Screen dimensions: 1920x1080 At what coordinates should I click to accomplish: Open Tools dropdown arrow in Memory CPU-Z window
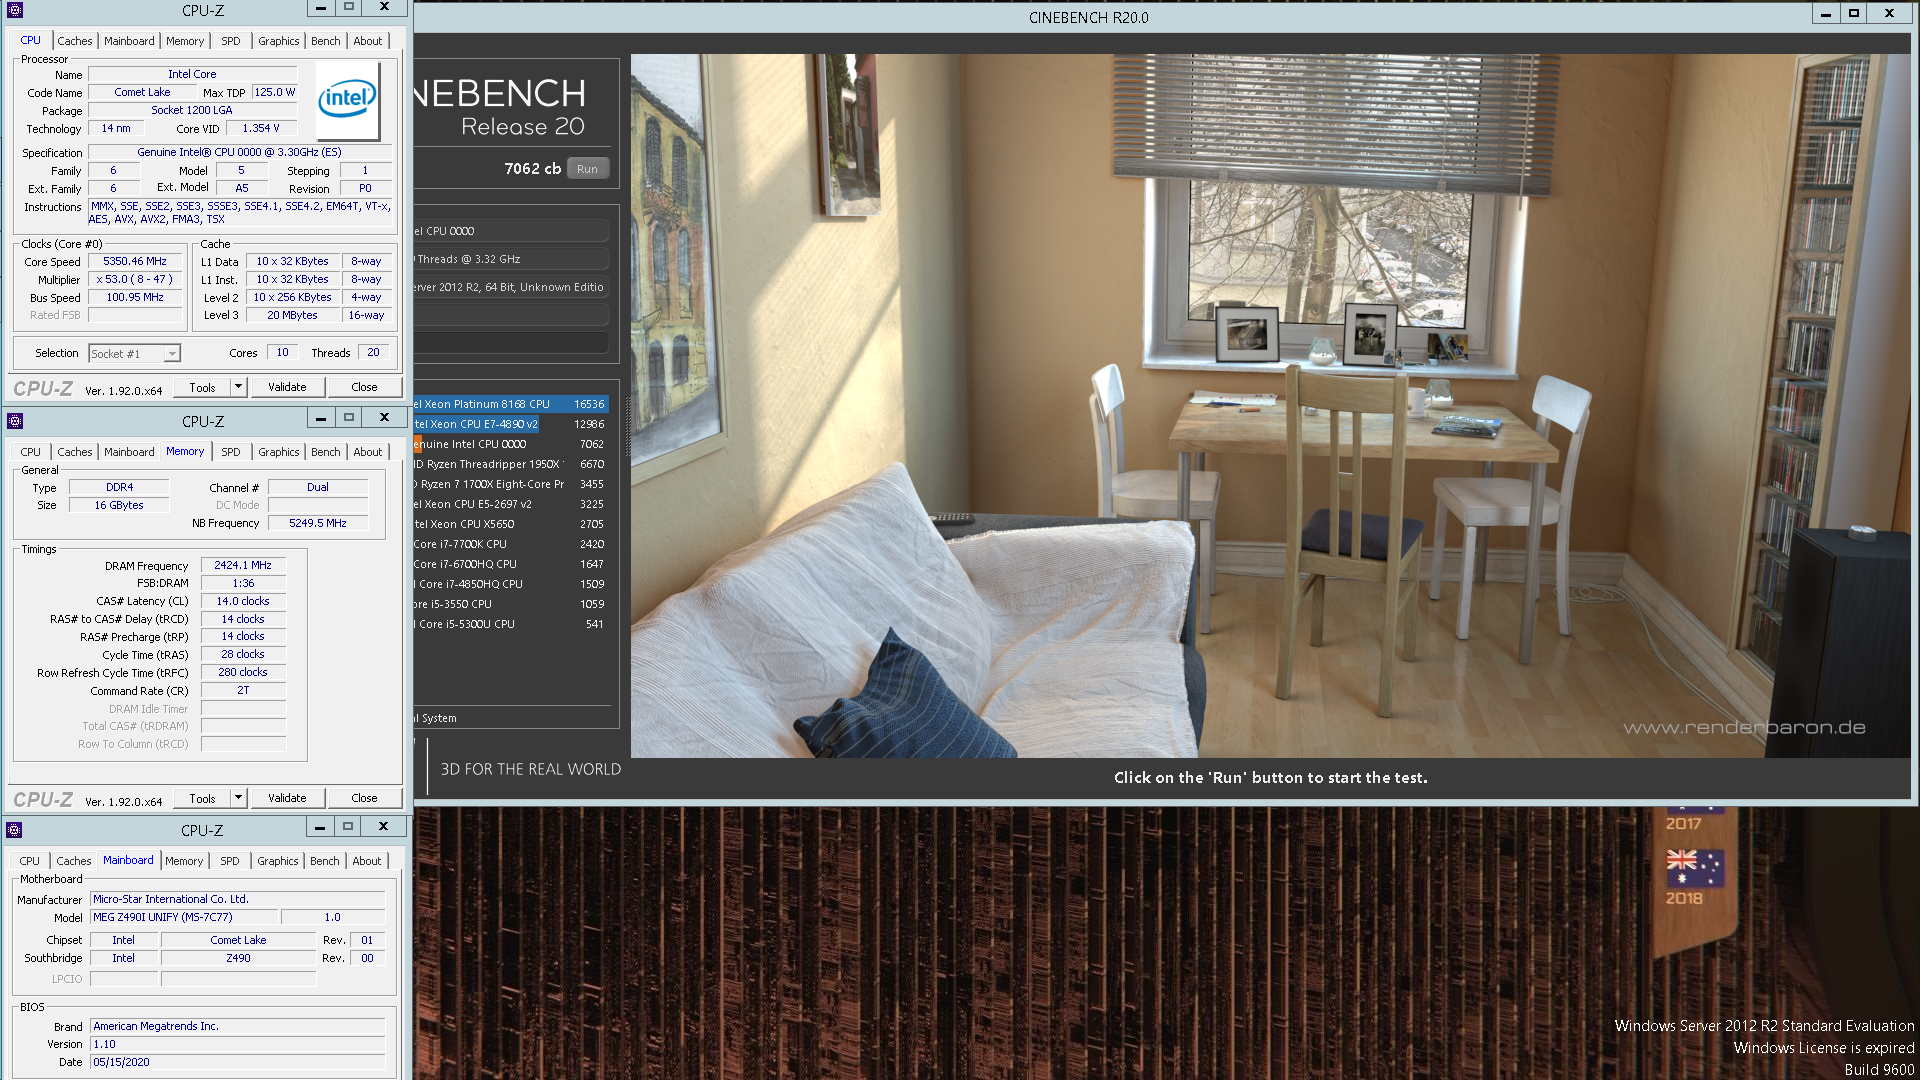coord(238,797)
